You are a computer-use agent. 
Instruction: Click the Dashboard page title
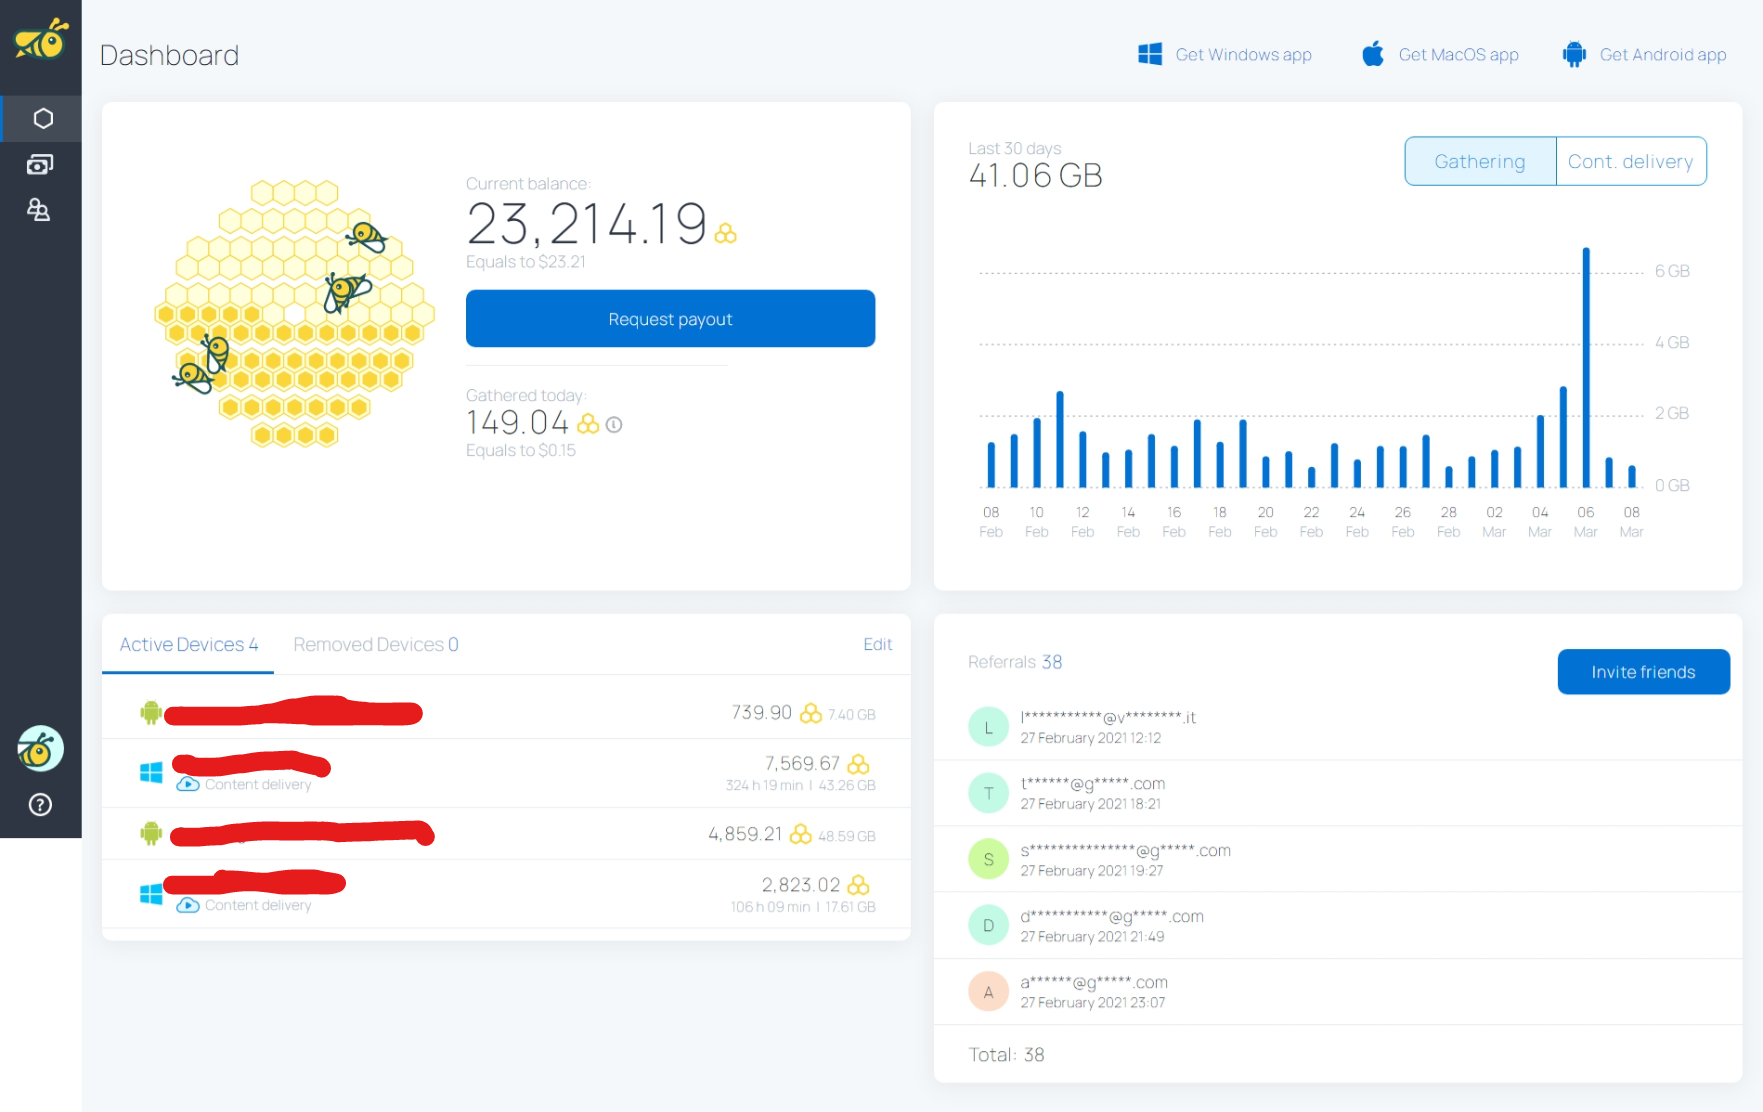tap(169, 55)
